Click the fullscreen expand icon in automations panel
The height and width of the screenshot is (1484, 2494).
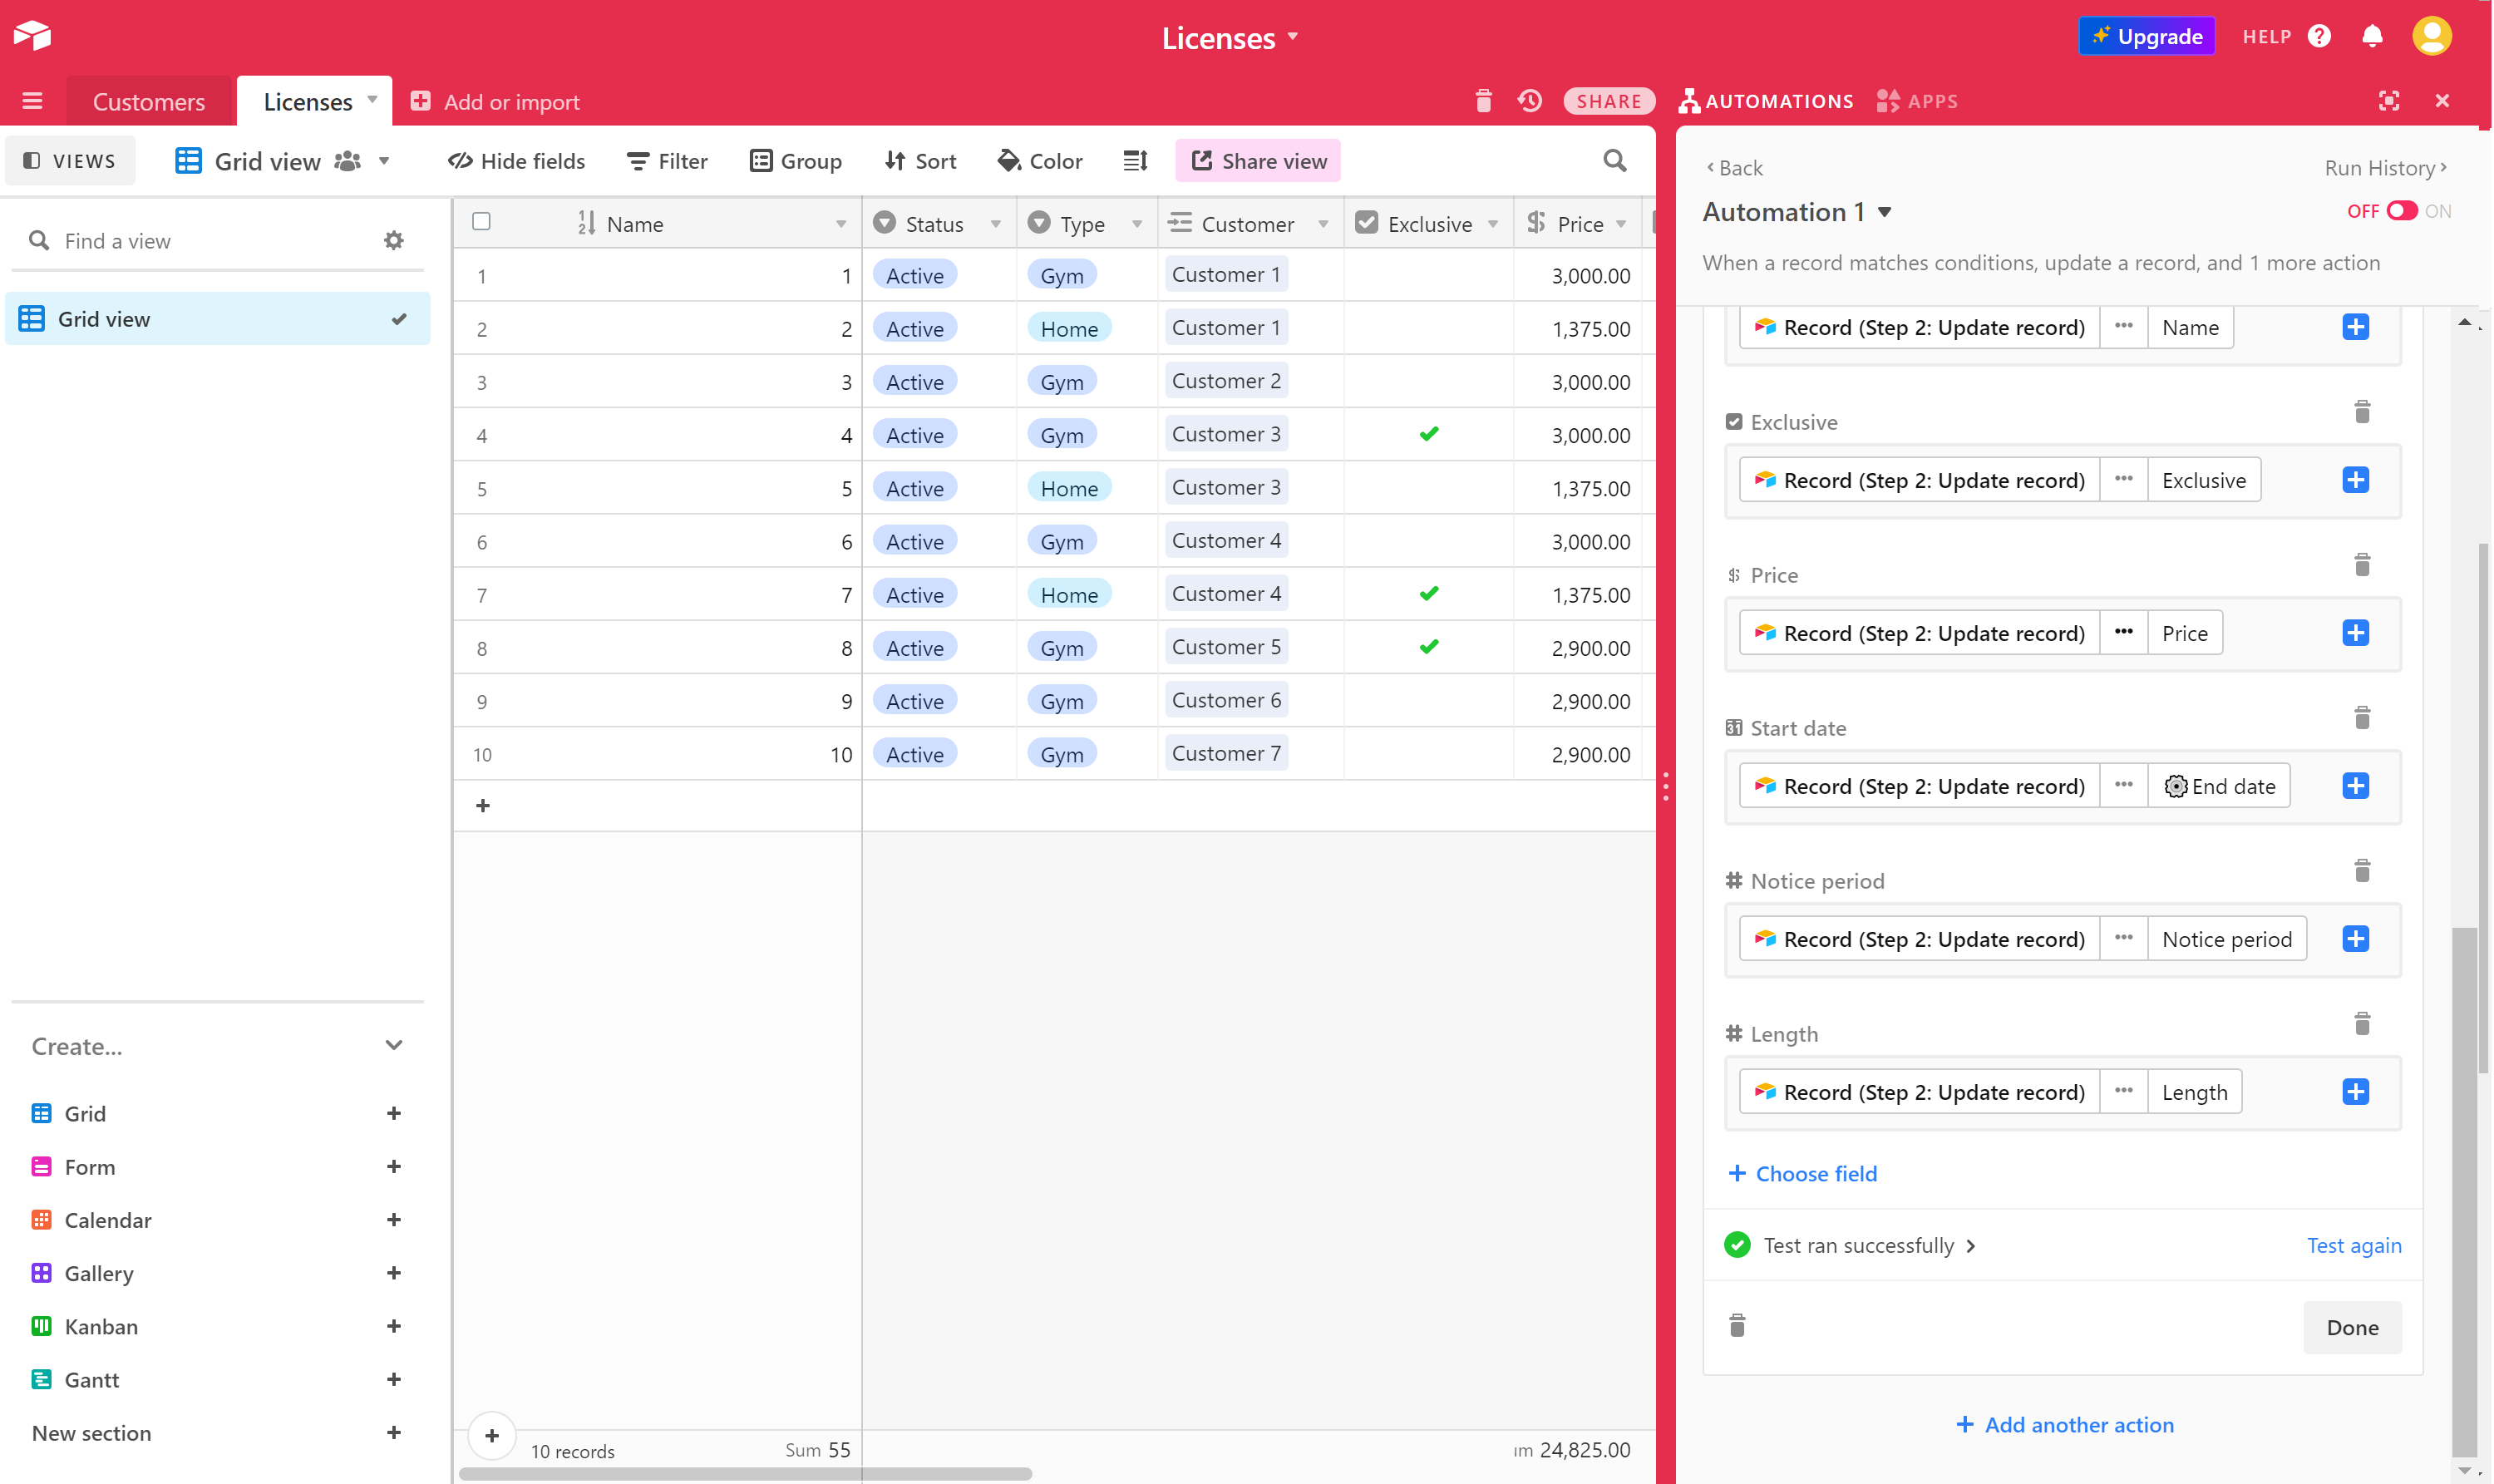coord(2388,101)
